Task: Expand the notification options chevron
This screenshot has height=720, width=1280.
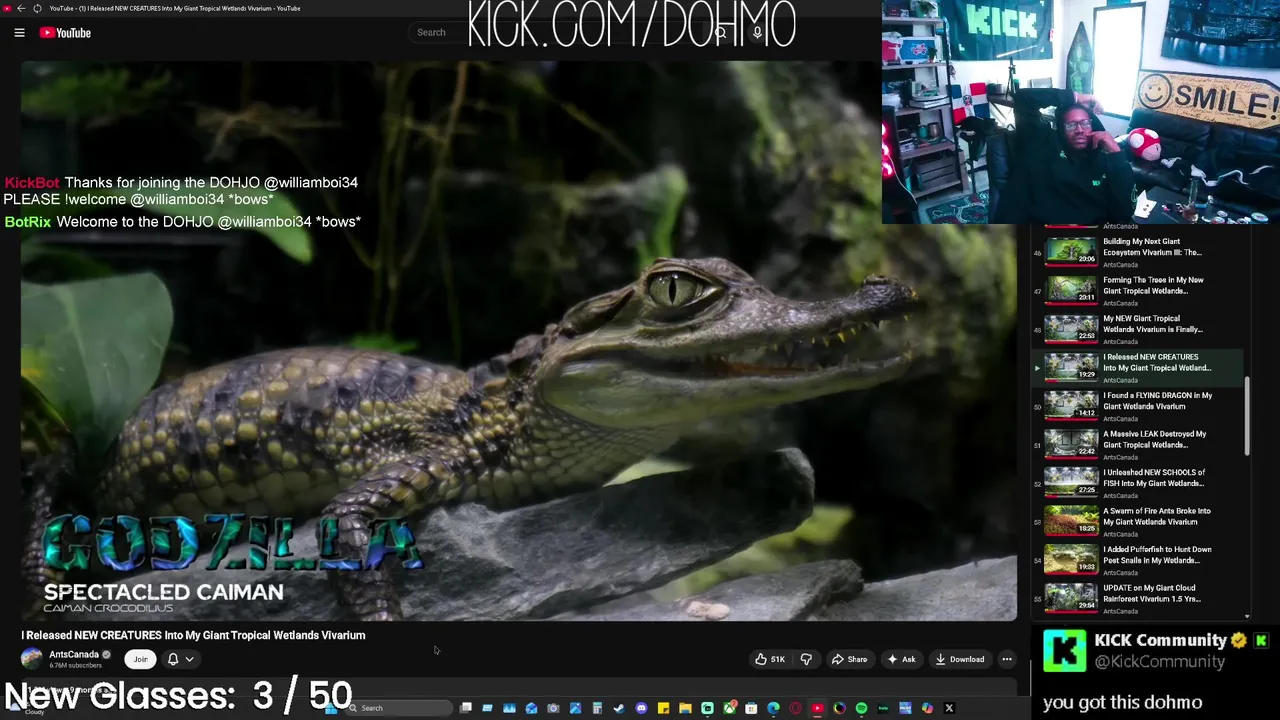Action: (x=189, y=659)
